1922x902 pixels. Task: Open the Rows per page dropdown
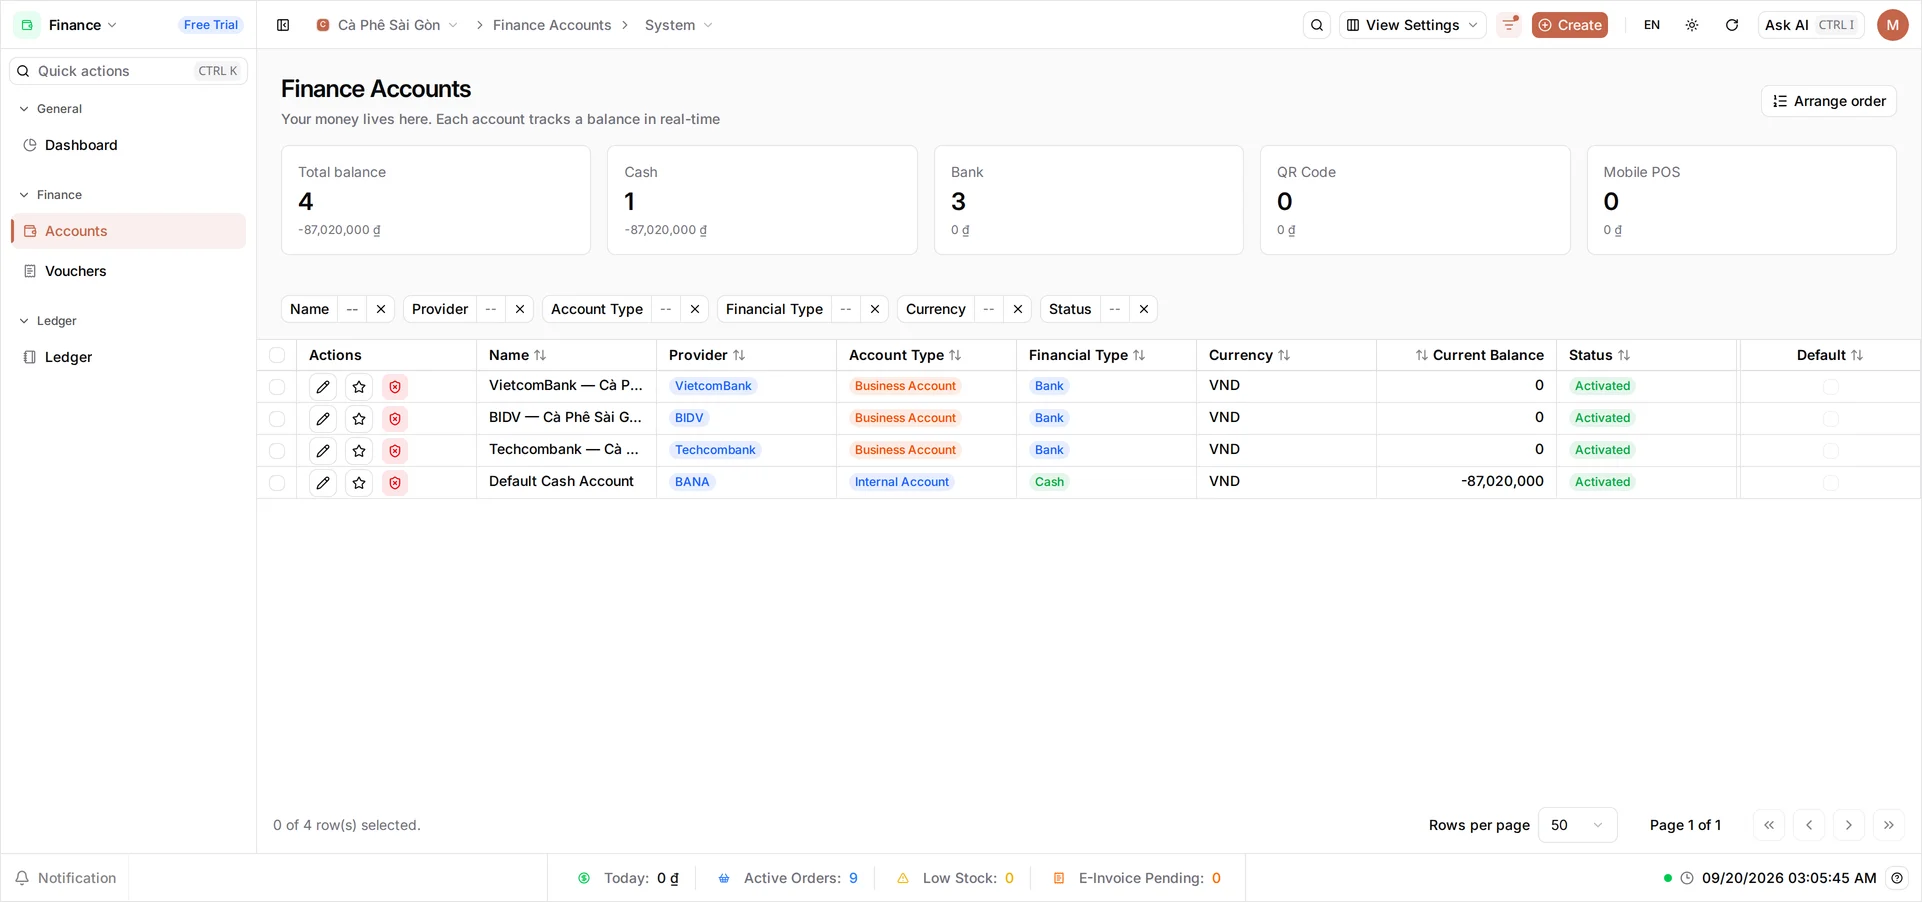1577,825
